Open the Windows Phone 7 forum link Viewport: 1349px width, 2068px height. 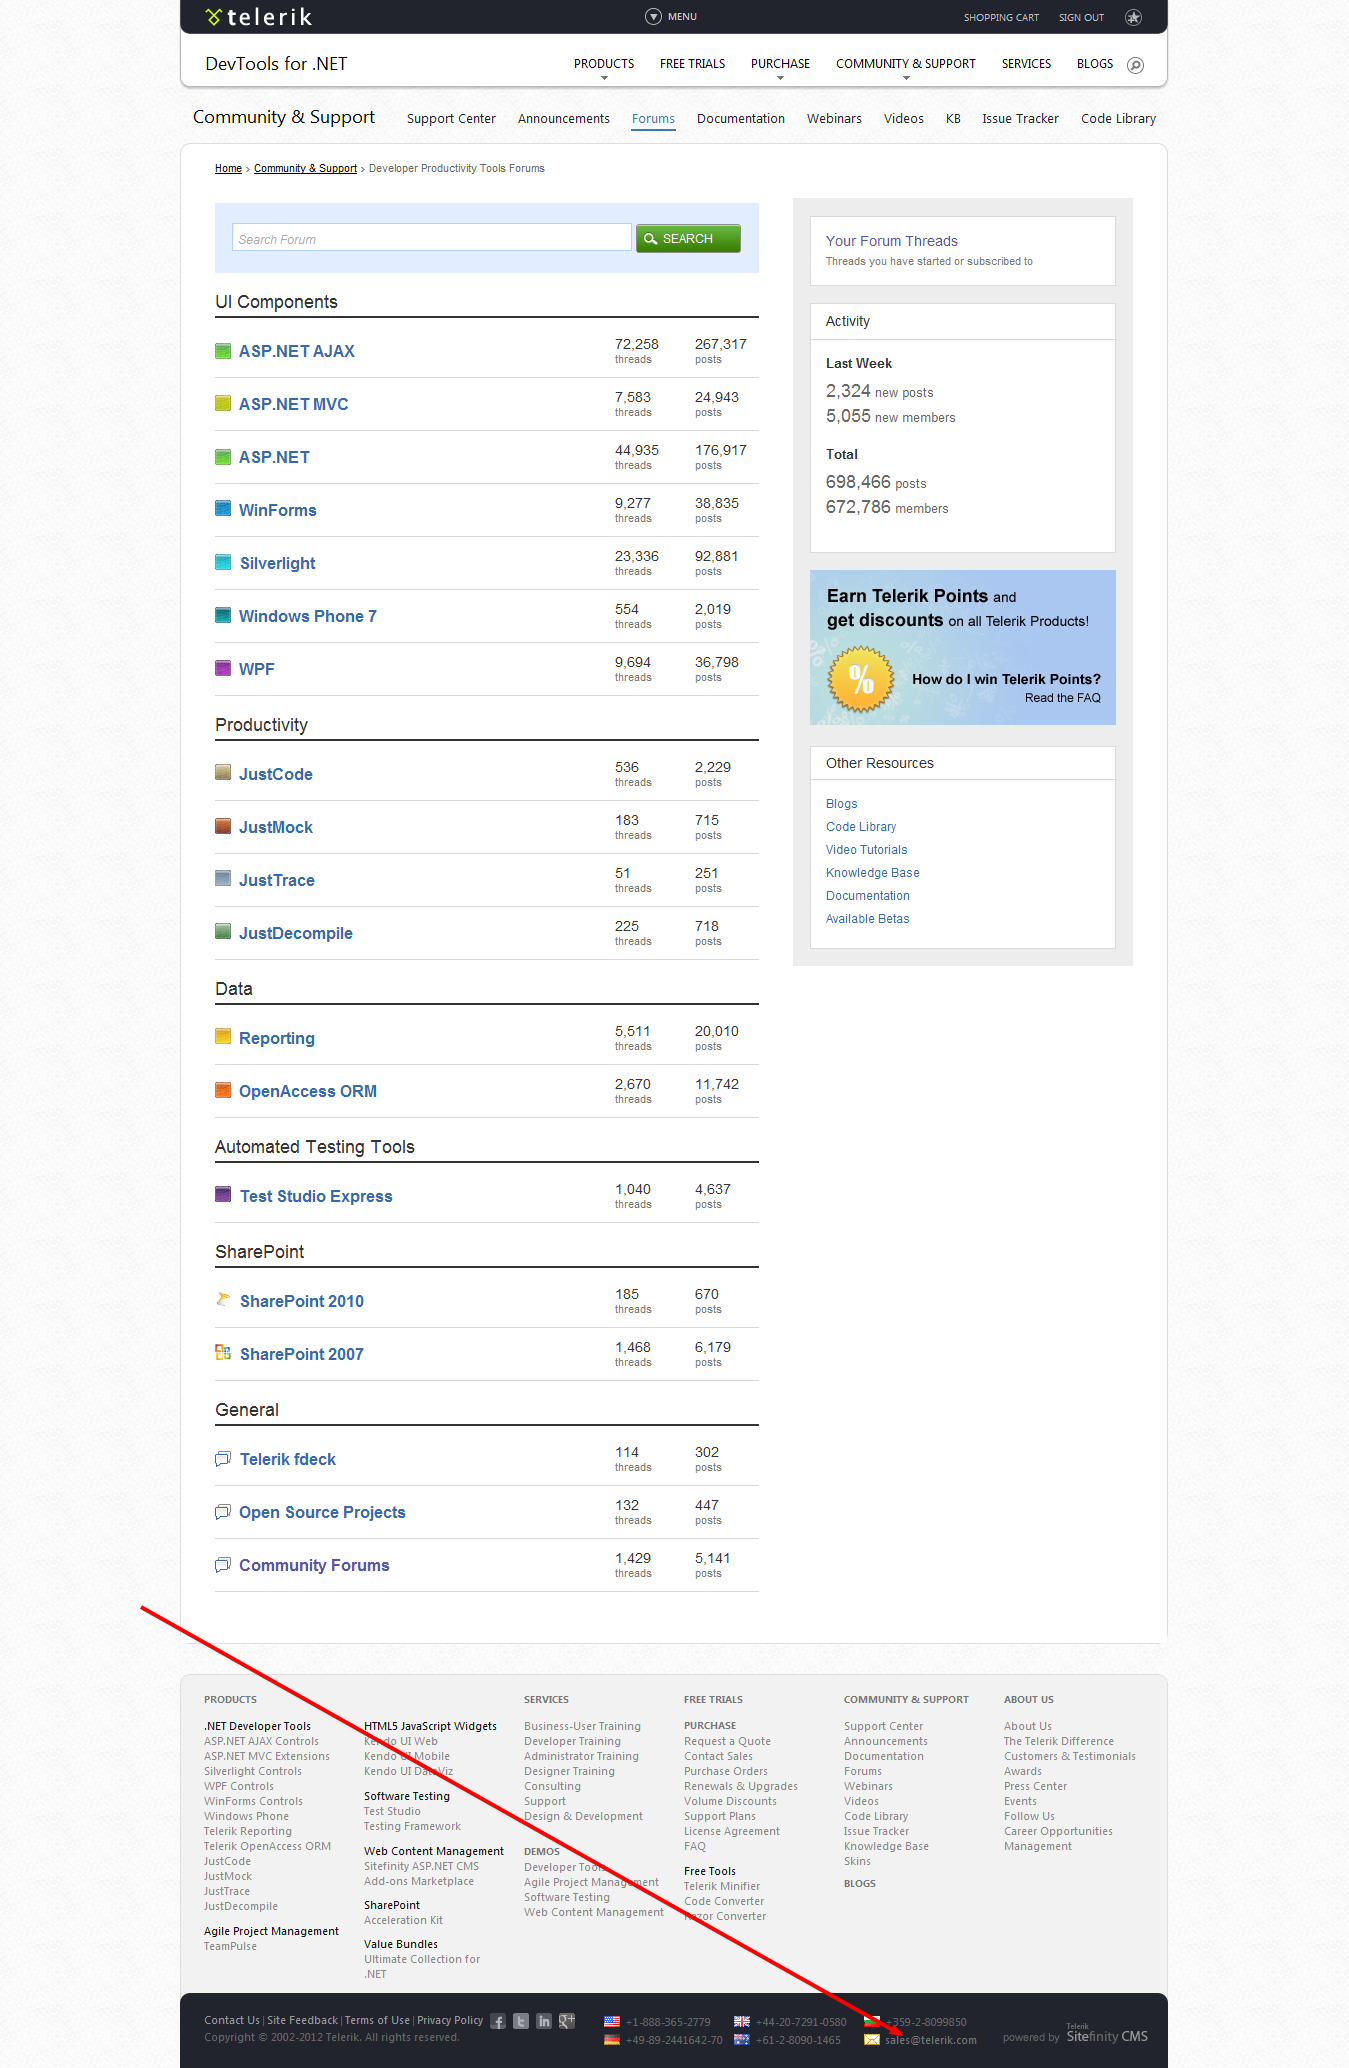pos(308,616)
